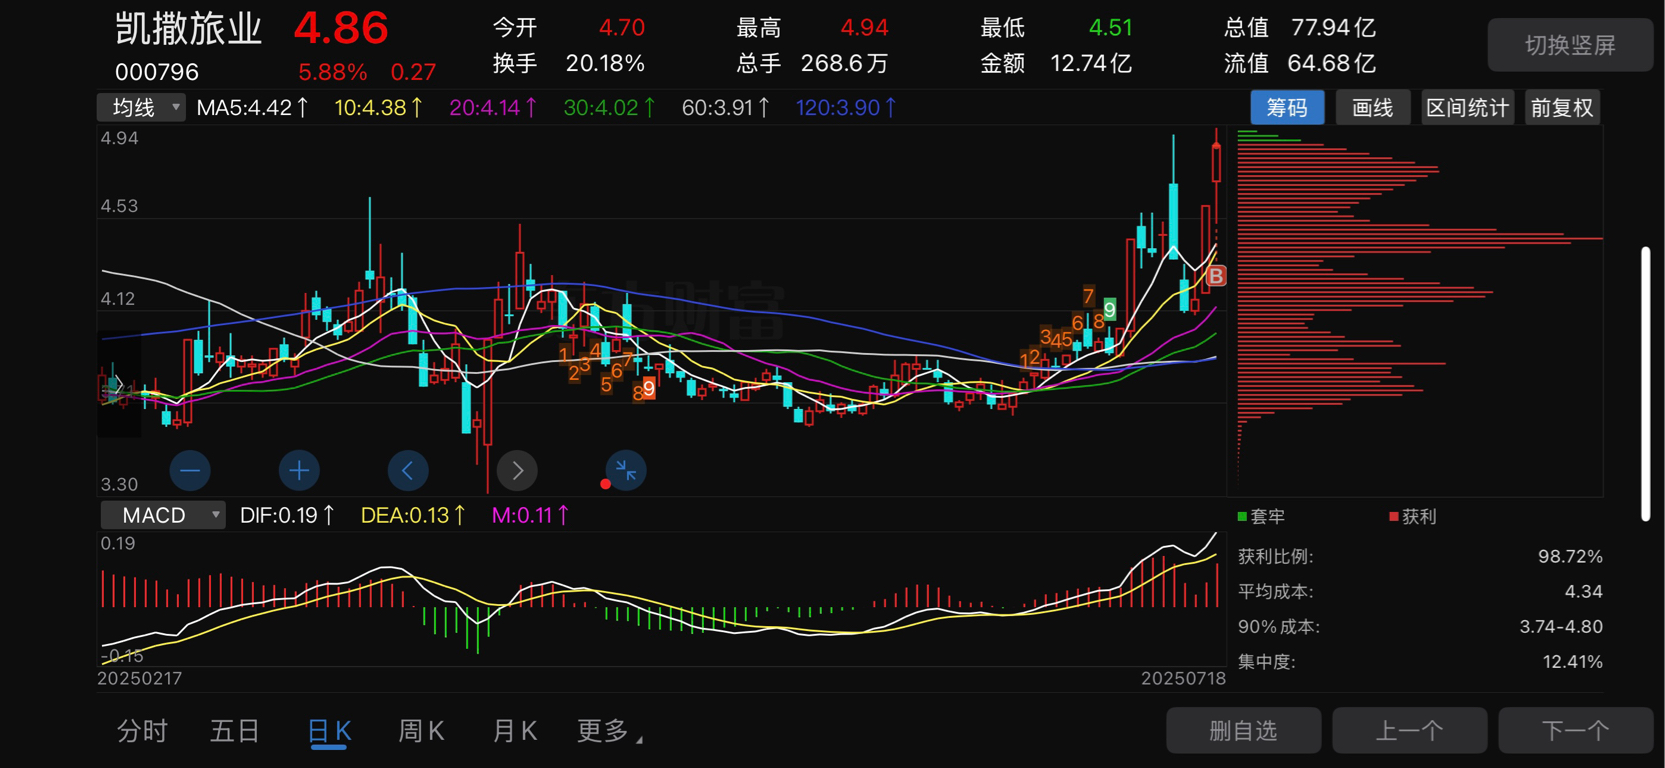Tap the collapse arrows icon
Image resolution: width=1665 pixels, height=768 pixels.
pos(626,470)
